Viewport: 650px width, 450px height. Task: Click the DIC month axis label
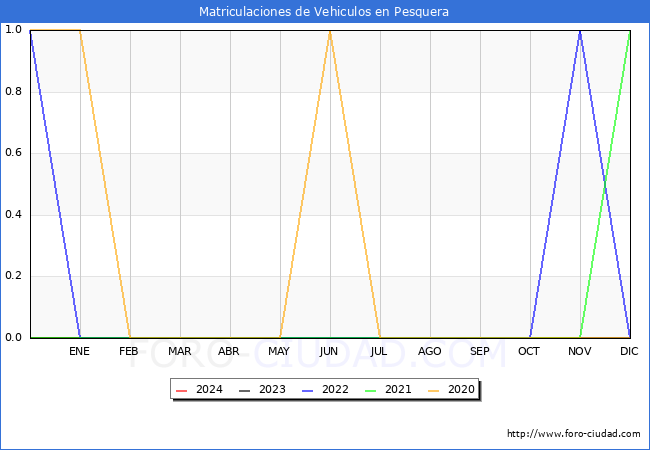point(629,351)
